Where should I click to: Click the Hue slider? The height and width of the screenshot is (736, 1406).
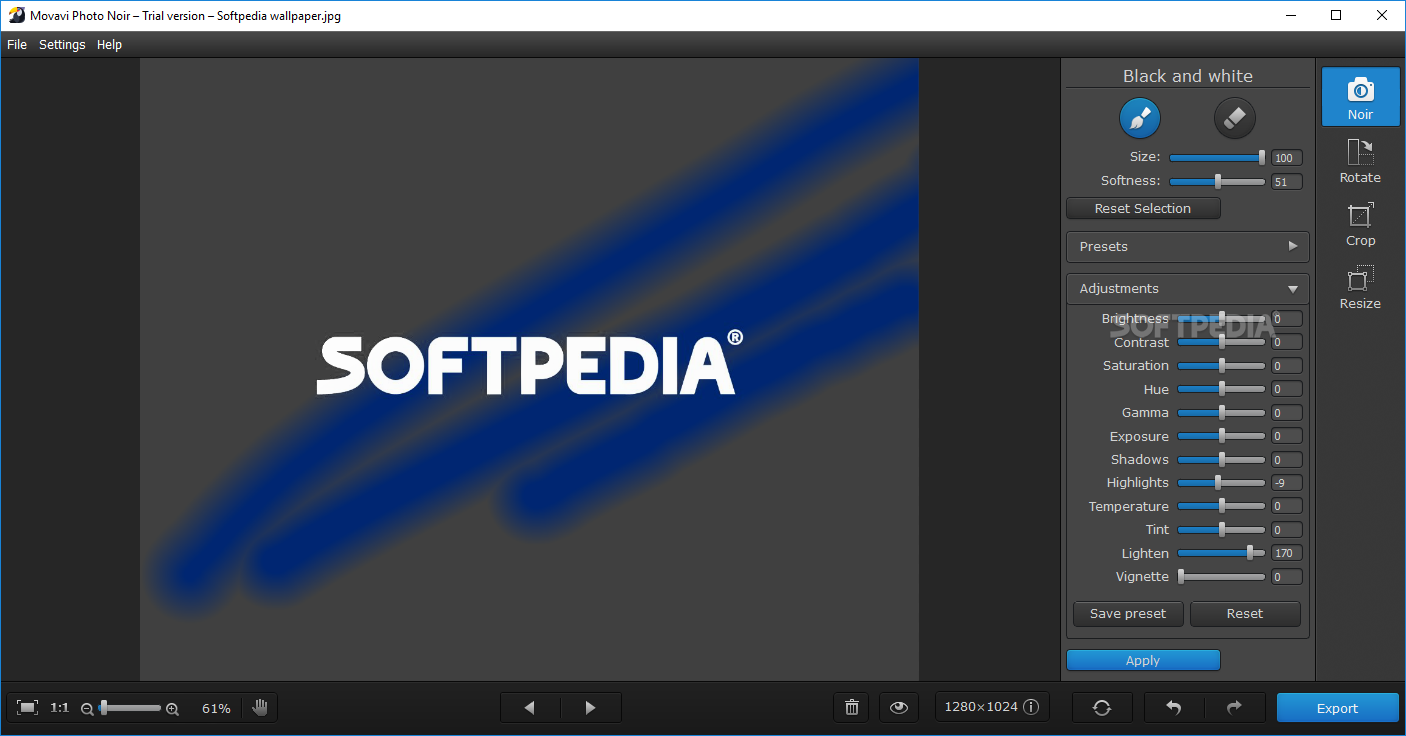[x=1221, y=389]
